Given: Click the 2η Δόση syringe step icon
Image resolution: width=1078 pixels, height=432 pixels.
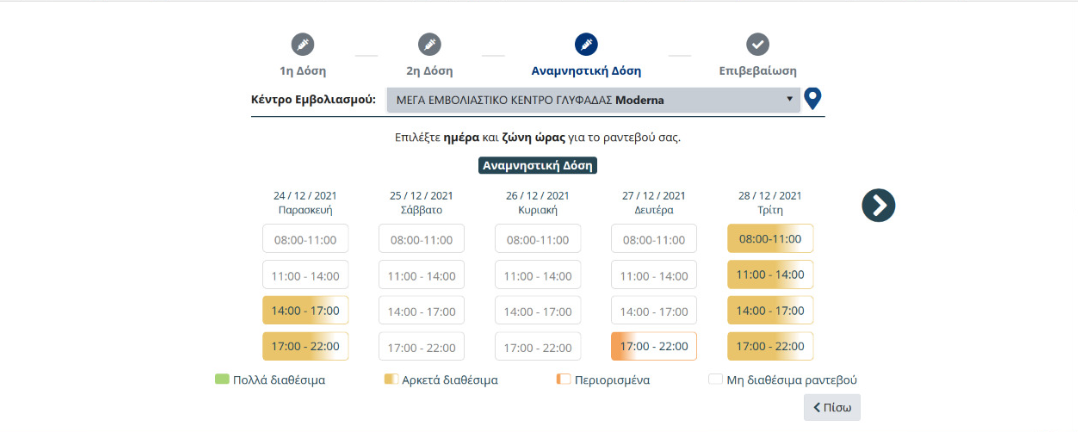Looking at the screenshot, I should click(429, 44).
